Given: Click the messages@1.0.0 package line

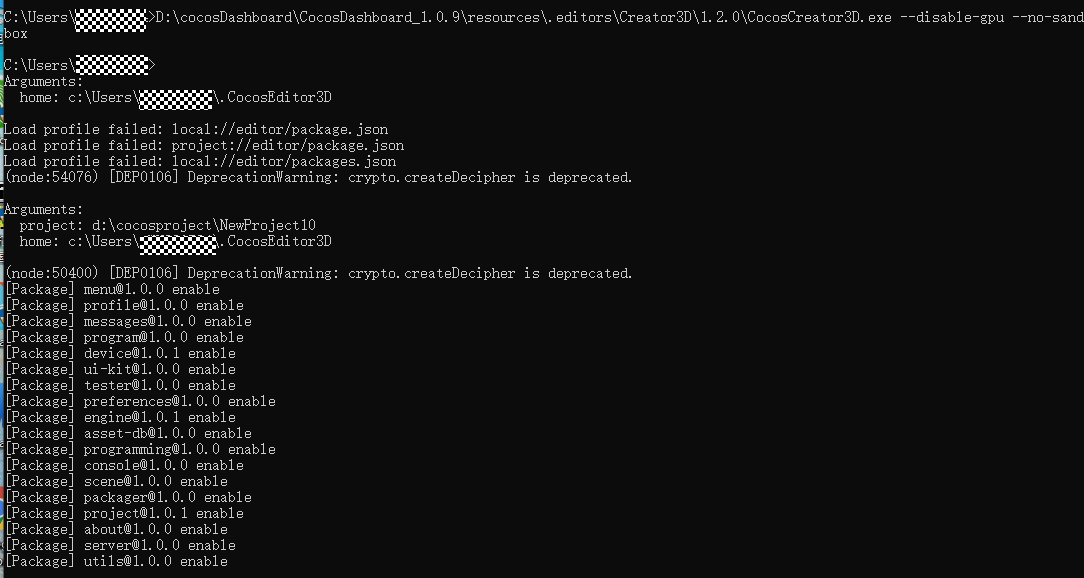Looking at the screenshot, I should tap(128, 321).
